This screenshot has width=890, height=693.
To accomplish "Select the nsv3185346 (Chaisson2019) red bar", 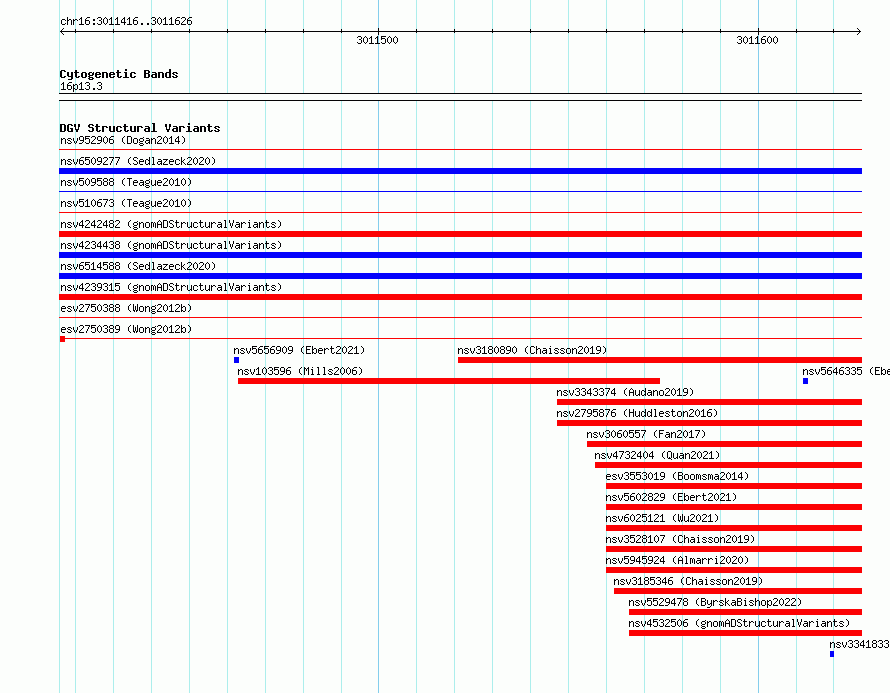I will 738,591.
